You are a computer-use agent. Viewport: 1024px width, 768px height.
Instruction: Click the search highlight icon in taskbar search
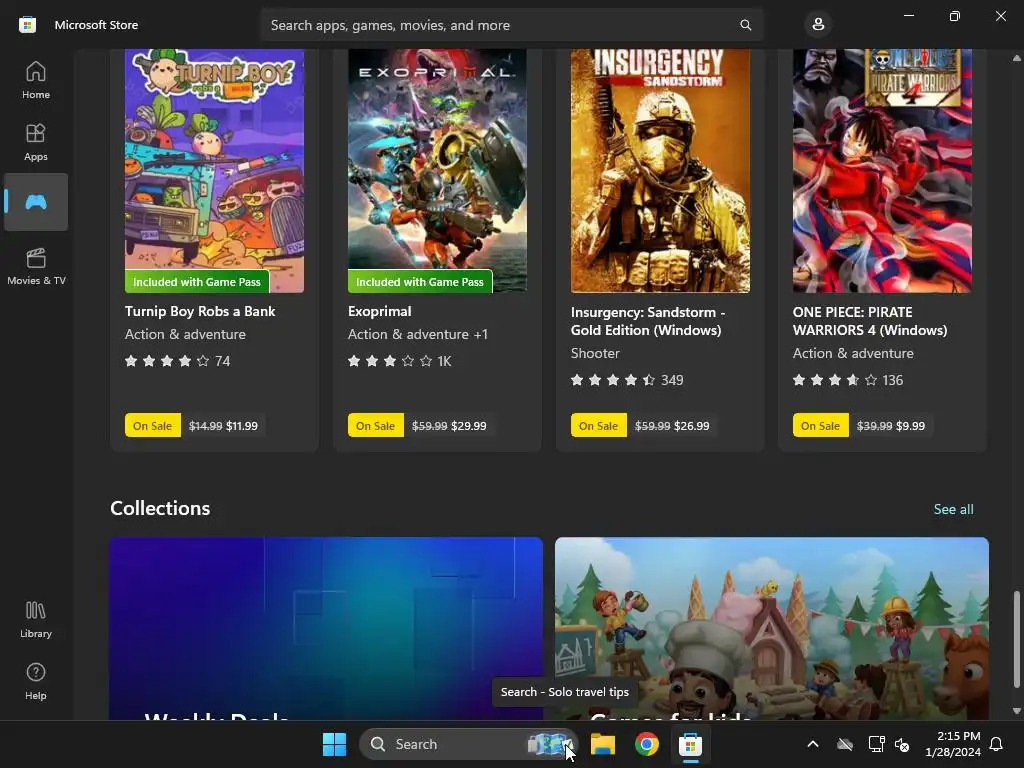click(549, 744)
